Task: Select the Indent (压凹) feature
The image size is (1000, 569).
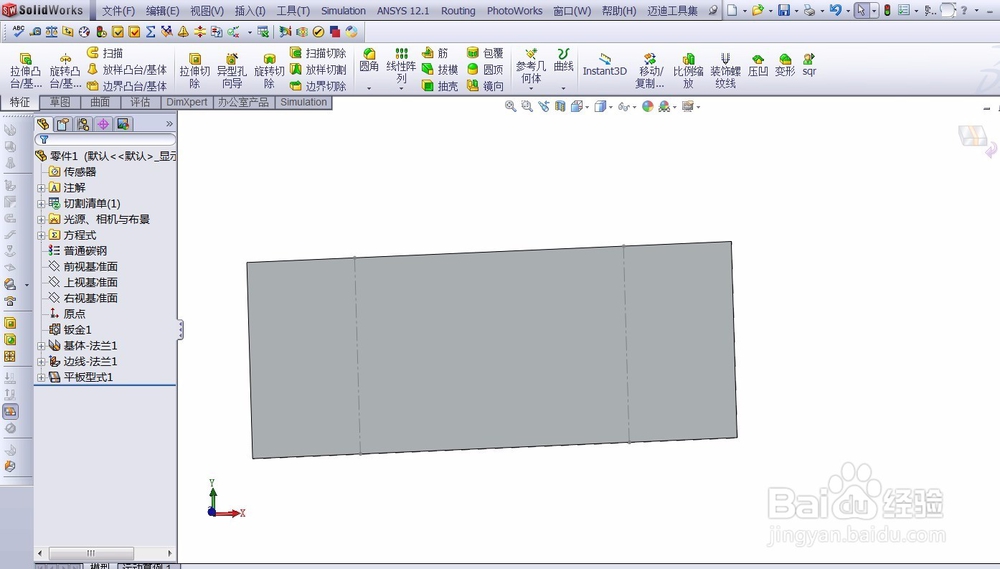Action: (758, 65)
